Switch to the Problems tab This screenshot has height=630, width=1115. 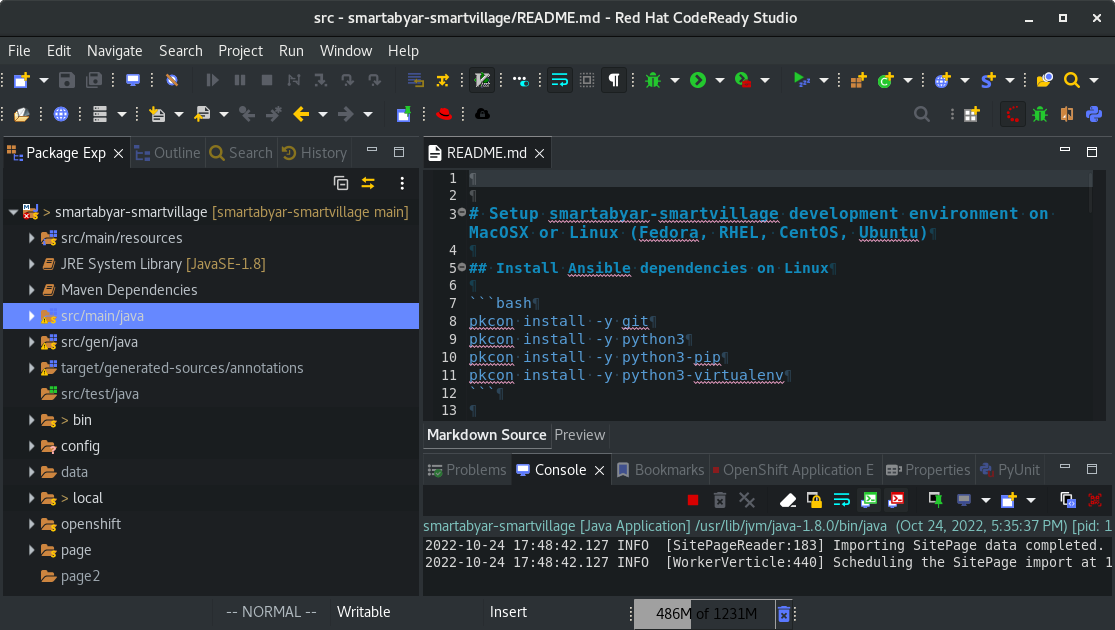tap(467, 470)
